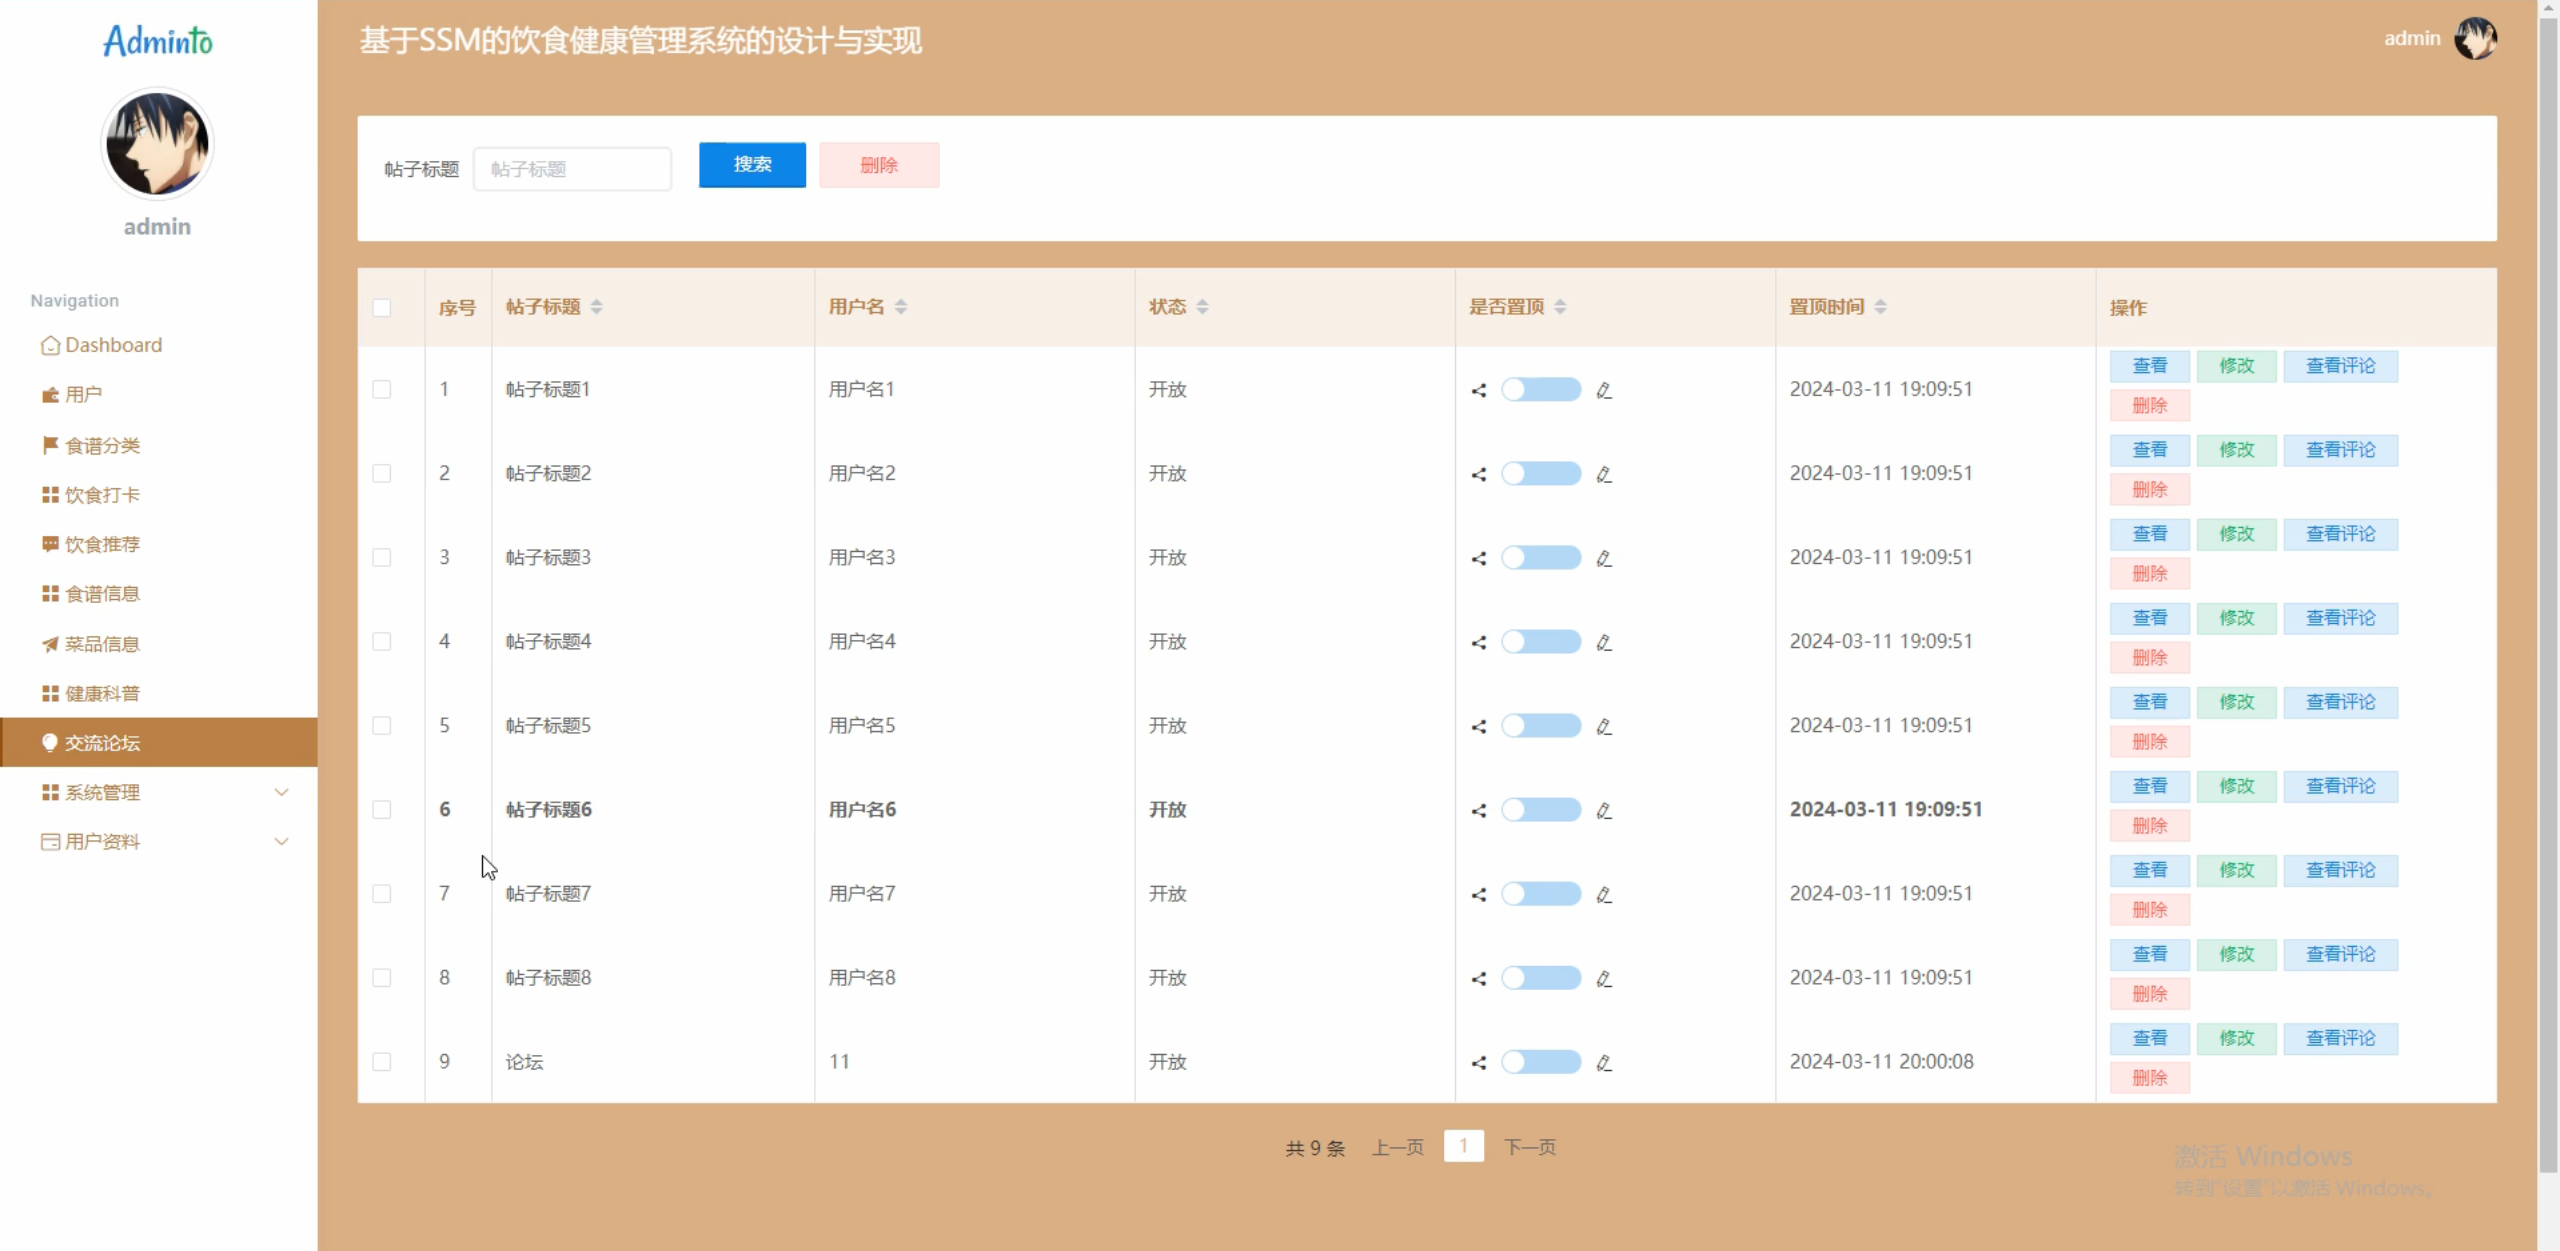Viewport: 2560px width, 1251px height.
Task: Click sort arrows on 帖子标题 column
Action: point(597,307)
